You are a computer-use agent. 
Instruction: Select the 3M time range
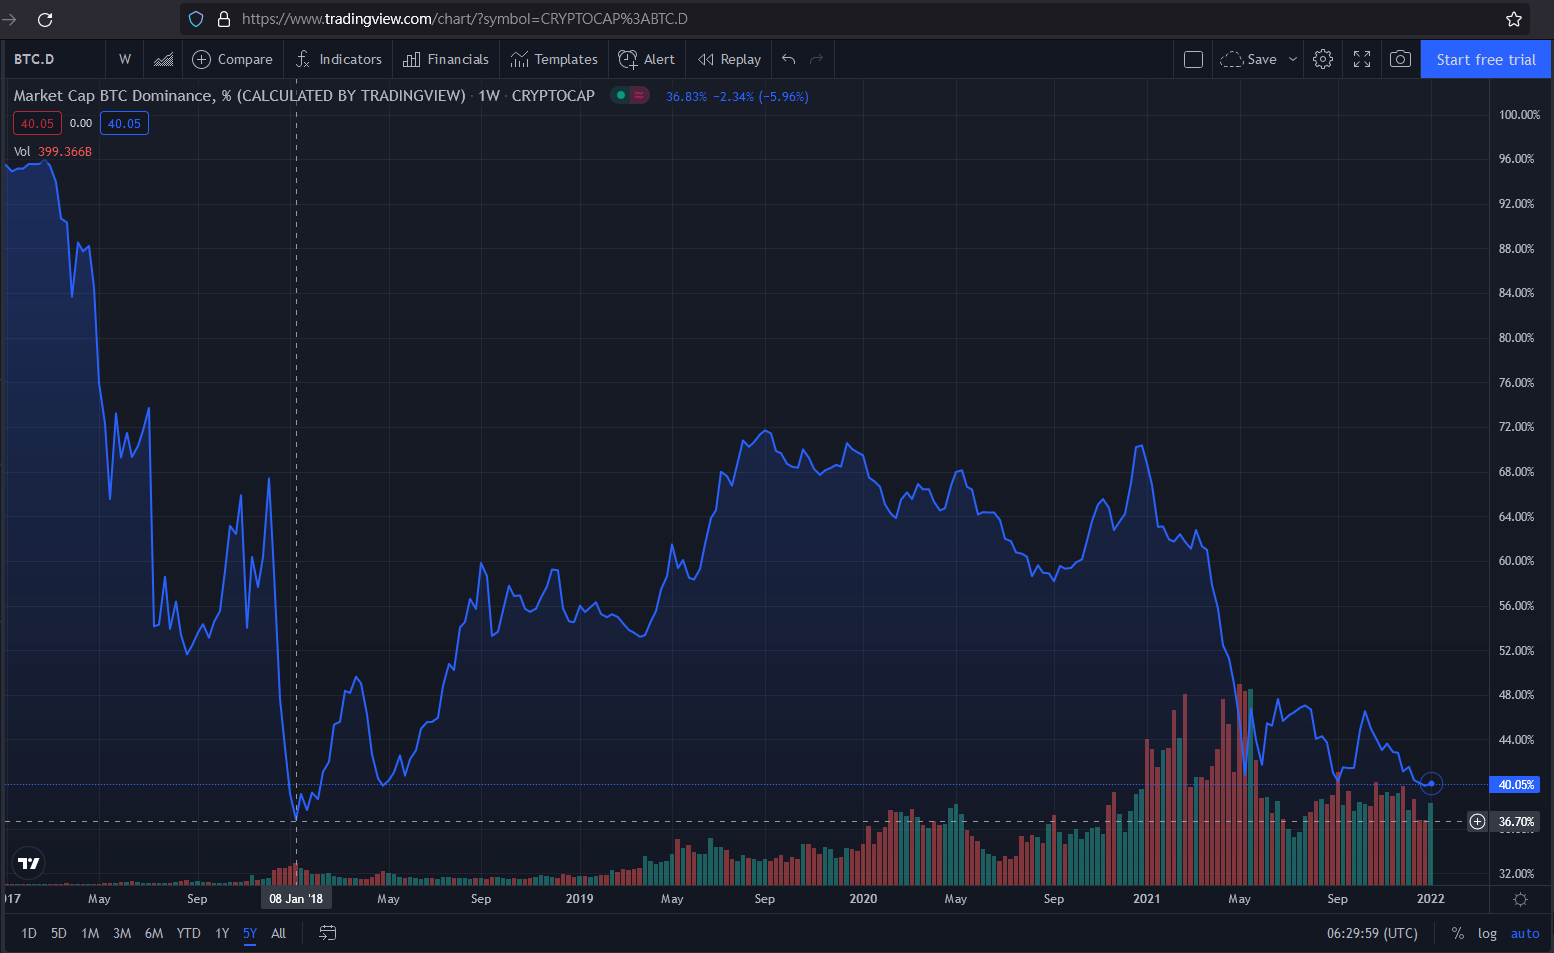click(x=122, y=933)
